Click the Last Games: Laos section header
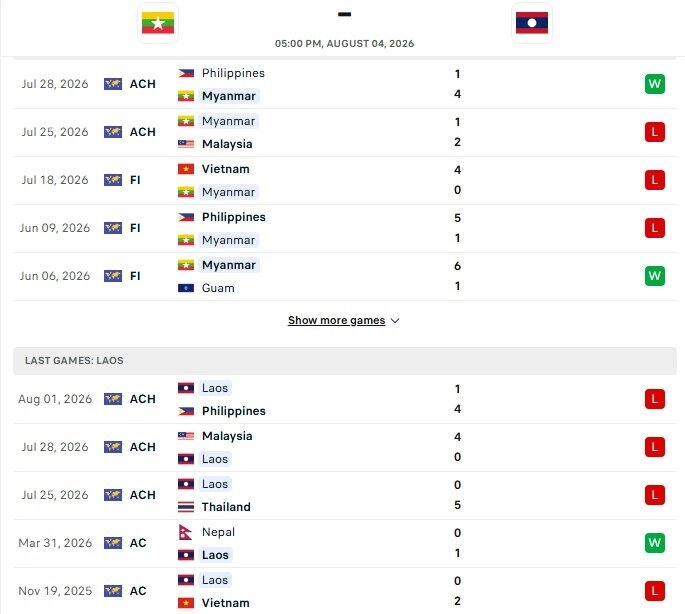The image size is (685, 614). 345,361
